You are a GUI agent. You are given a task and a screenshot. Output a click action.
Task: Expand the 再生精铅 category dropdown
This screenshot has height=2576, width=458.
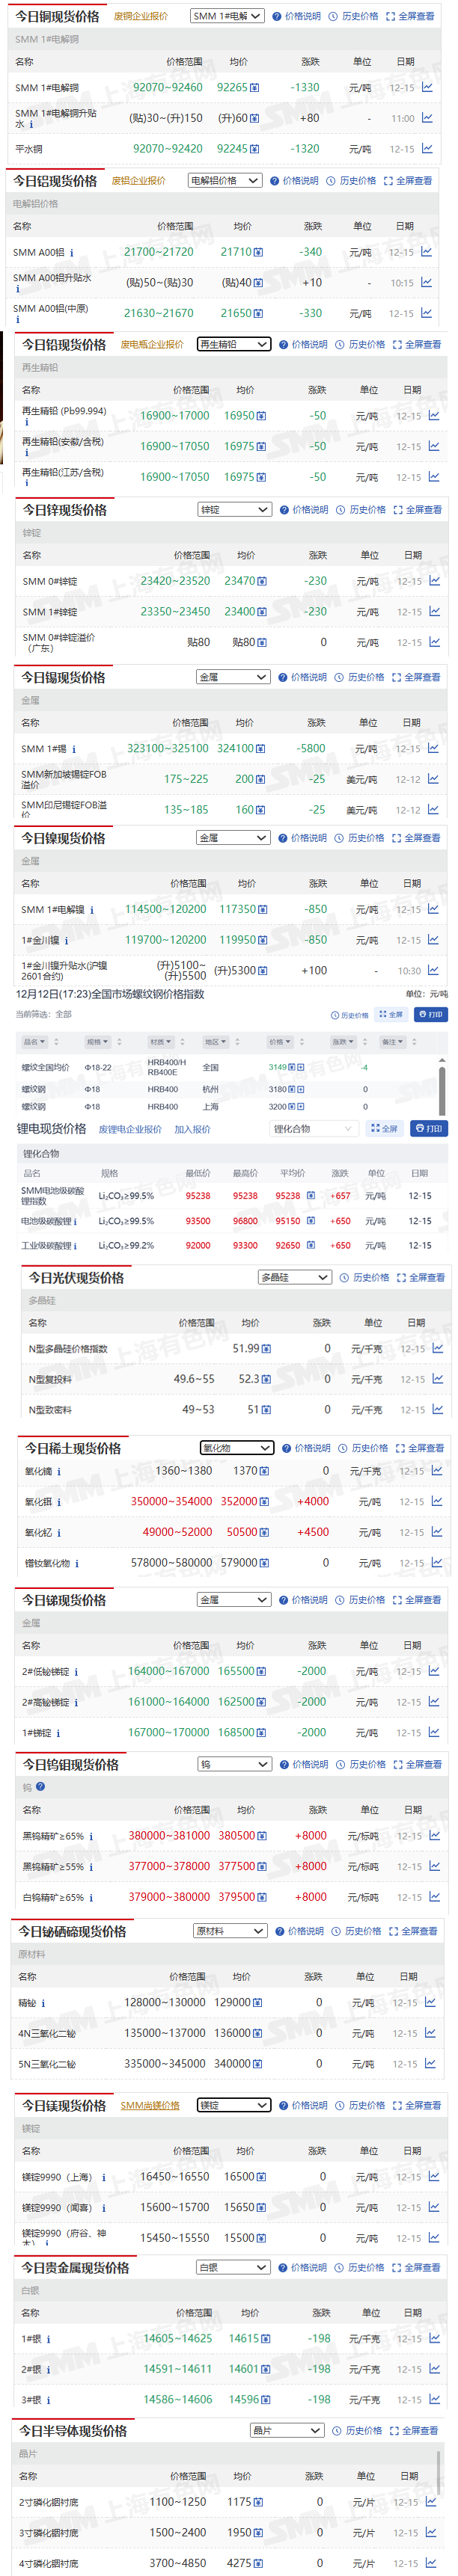(234, 344)
